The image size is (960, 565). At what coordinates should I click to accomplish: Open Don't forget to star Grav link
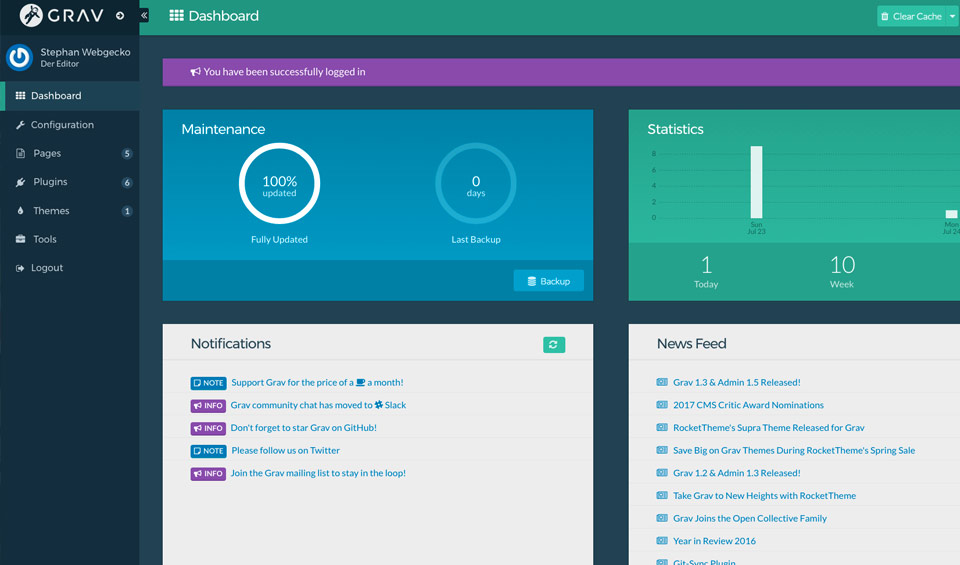(x=304, y=428)
